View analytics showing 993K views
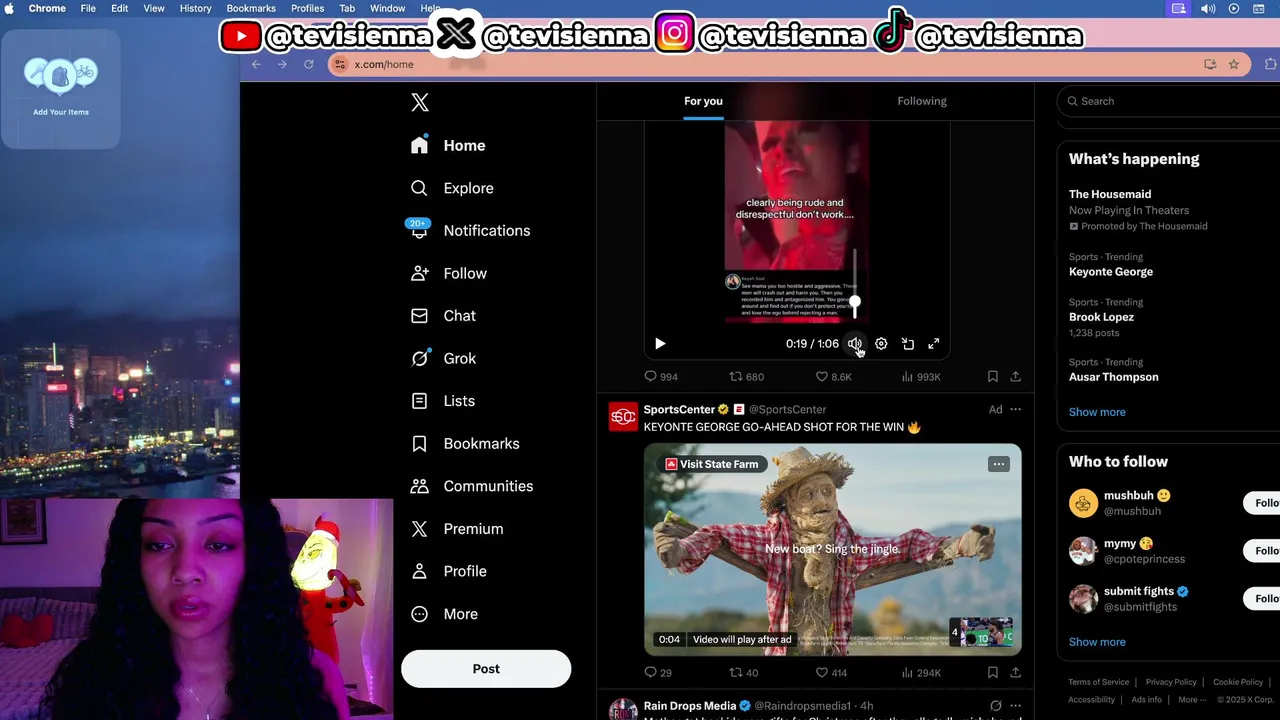The height and width of the screenshot is (720, 1280). [921, 377]
